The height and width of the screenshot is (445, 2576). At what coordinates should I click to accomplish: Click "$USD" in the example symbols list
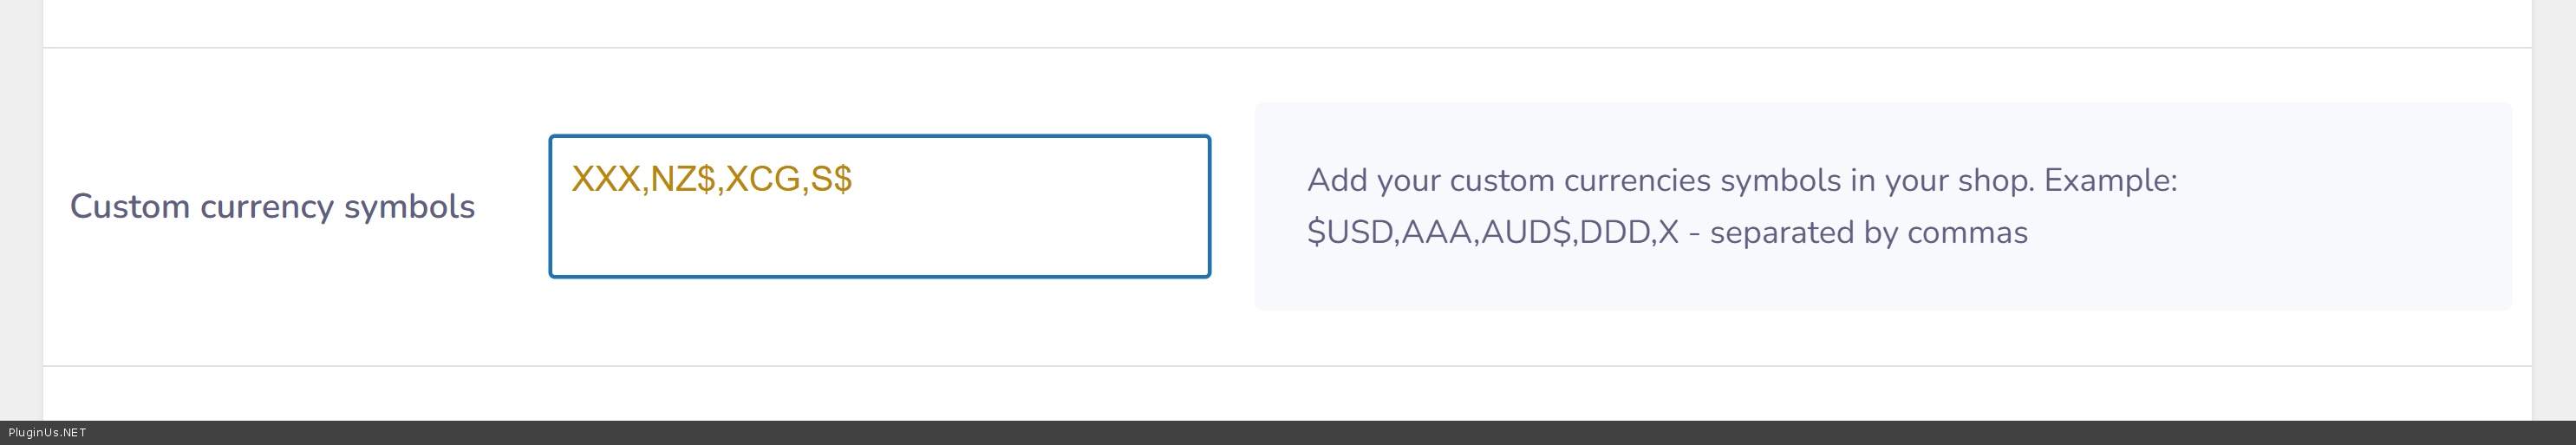[x=1349, y=233]
